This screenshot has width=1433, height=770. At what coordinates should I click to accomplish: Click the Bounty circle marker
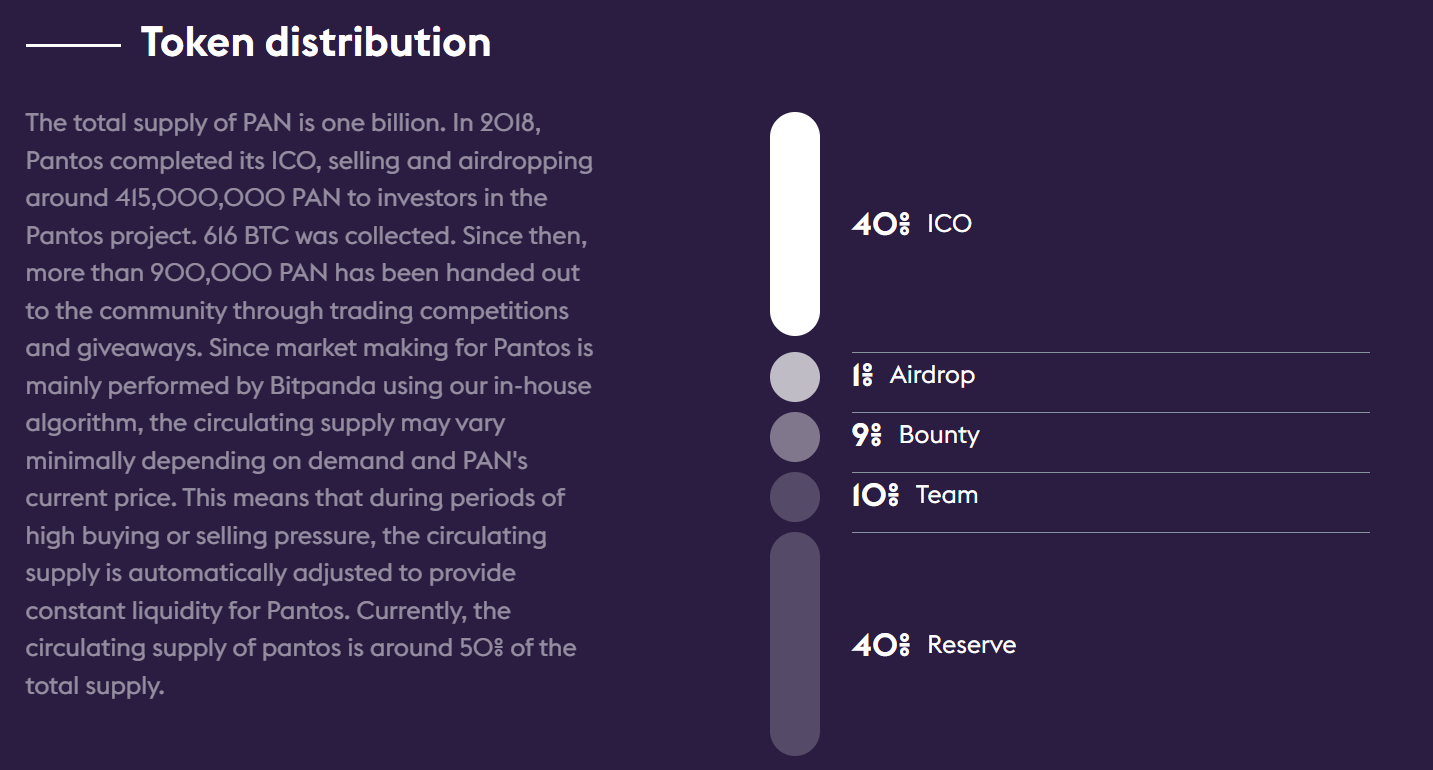coord(795,437)
